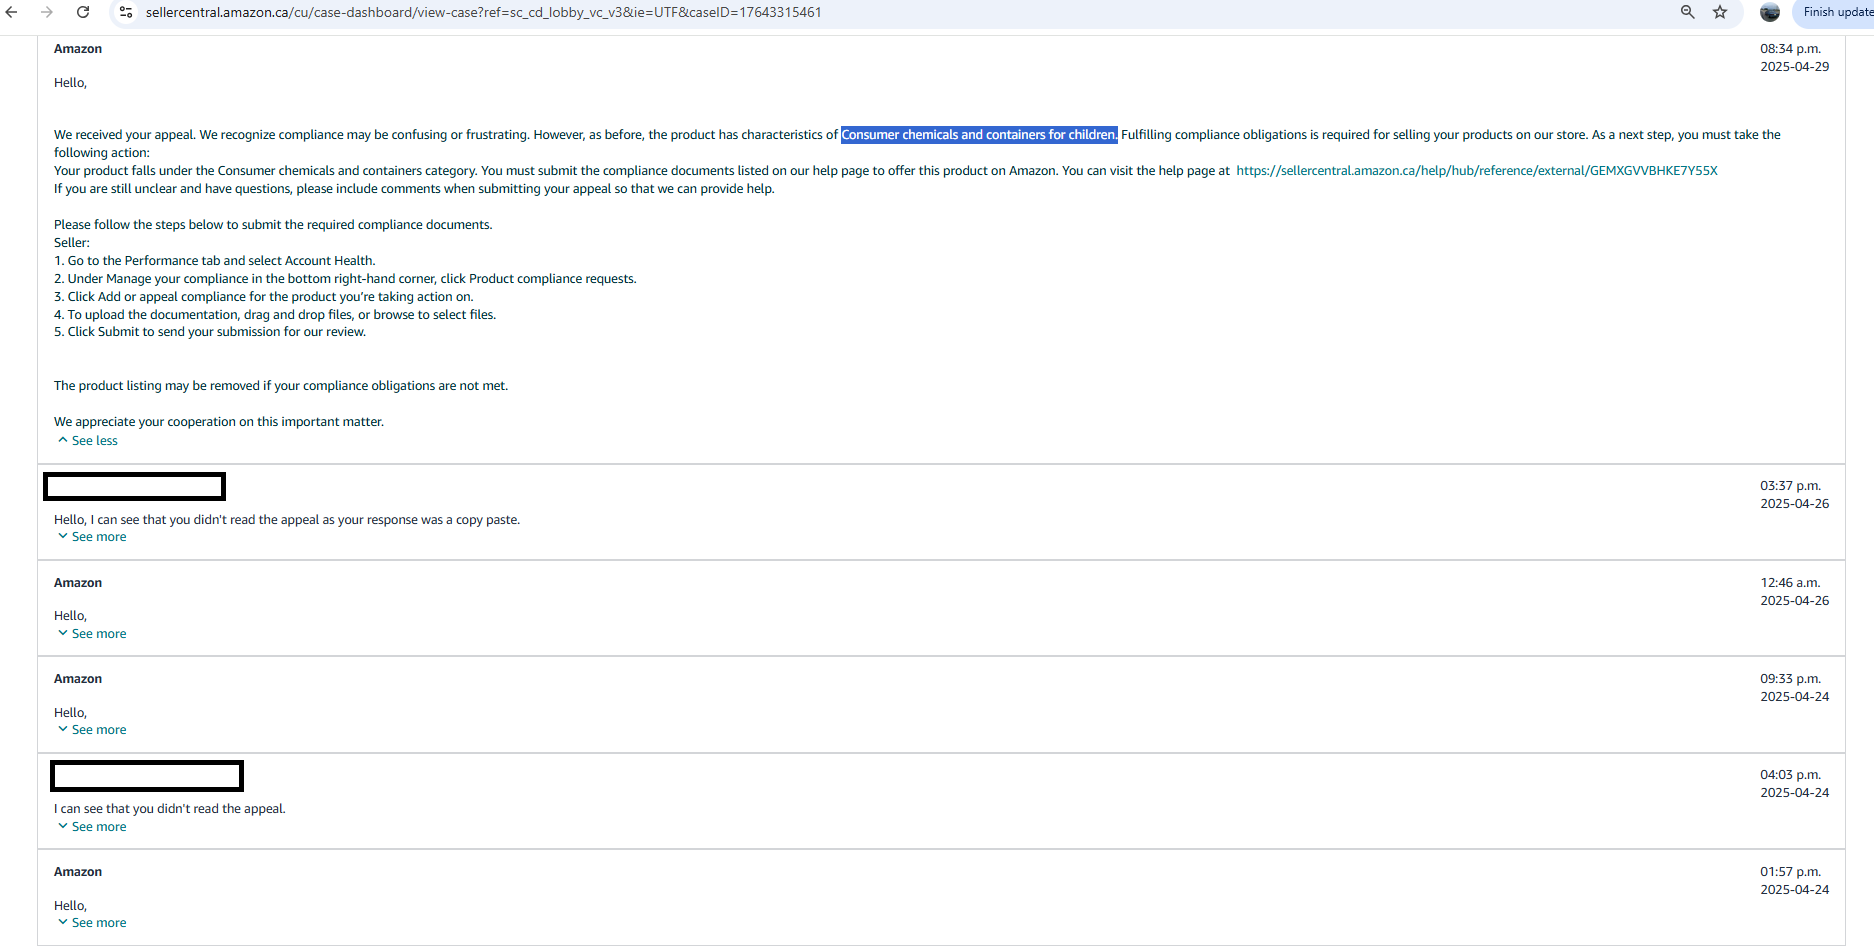Click the 09:33 p.m. timestamp
The width and height of the screenshot is (1874, 950).
(x=1791, y=679)
